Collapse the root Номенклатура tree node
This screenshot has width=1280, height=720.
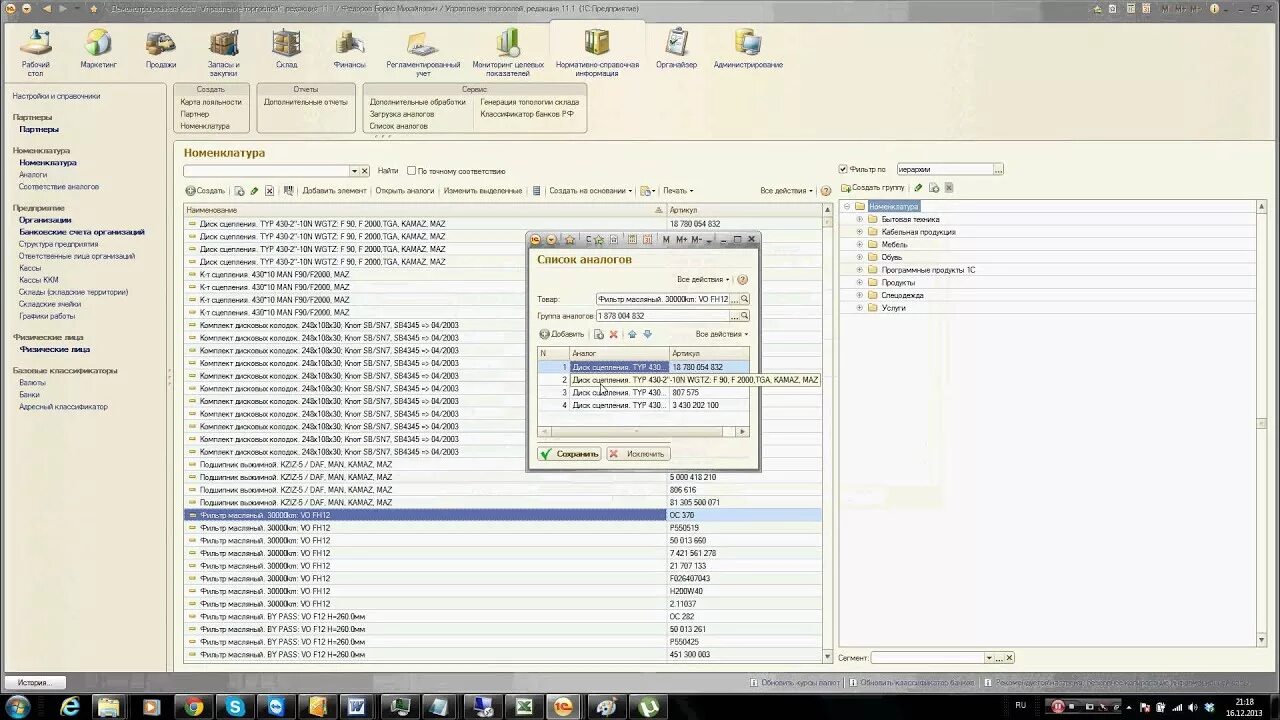tap(846, 207)
